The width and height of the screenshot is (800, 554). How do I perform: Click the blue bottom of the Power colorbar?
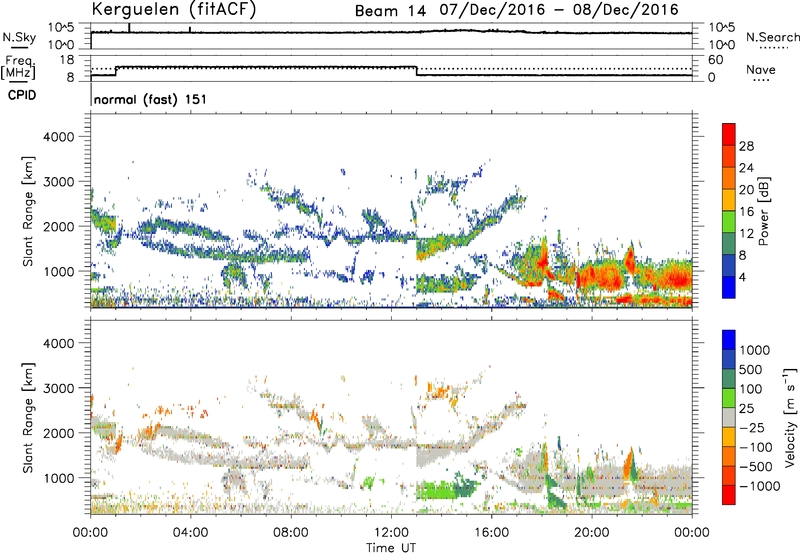729,287
